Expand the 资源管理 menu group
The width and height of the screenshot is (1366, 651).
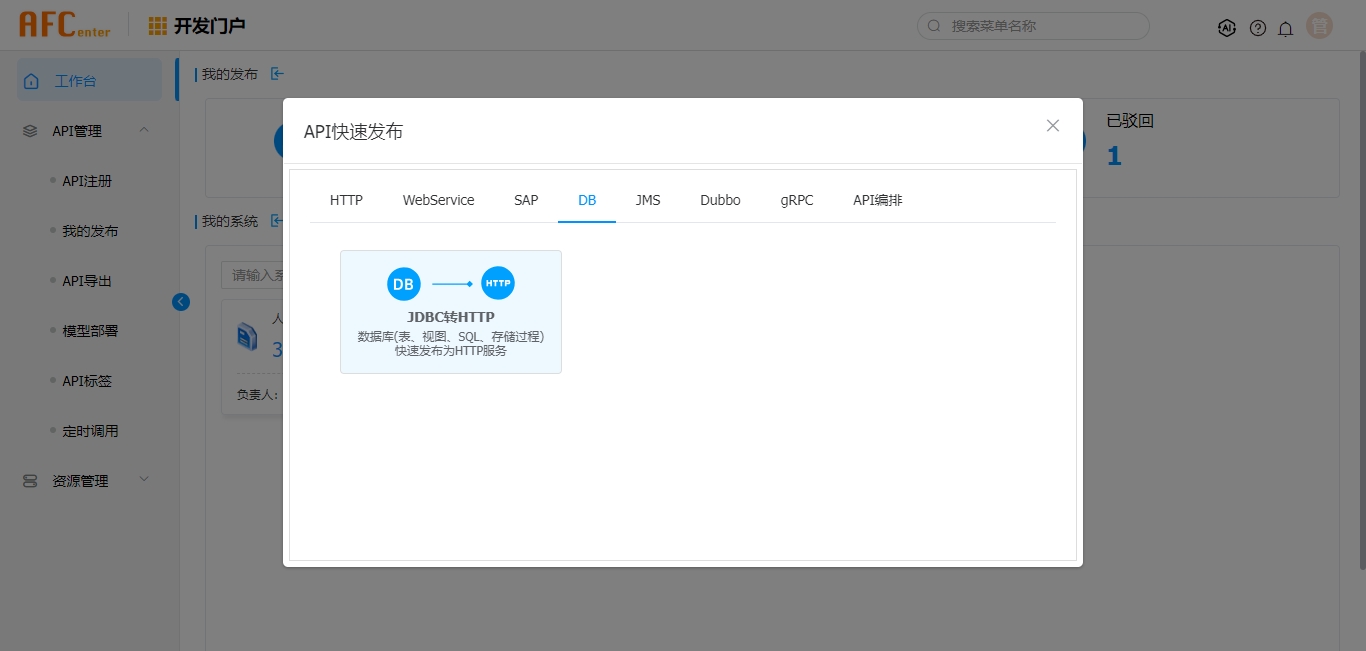click(144, 480)
